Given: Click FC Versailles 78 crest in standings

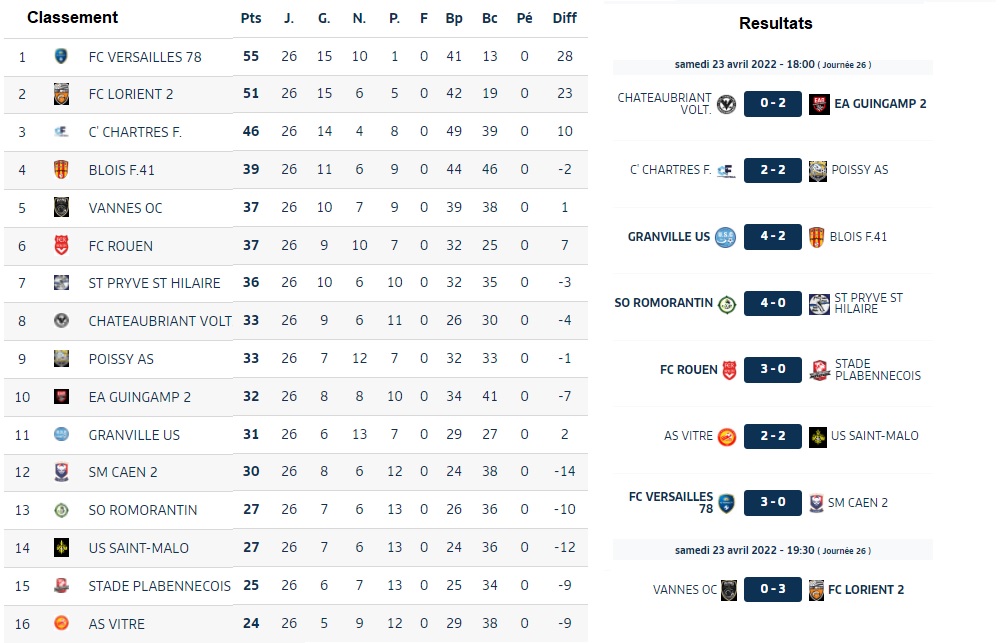Looking at the screenshot, I should coord(61,57).
